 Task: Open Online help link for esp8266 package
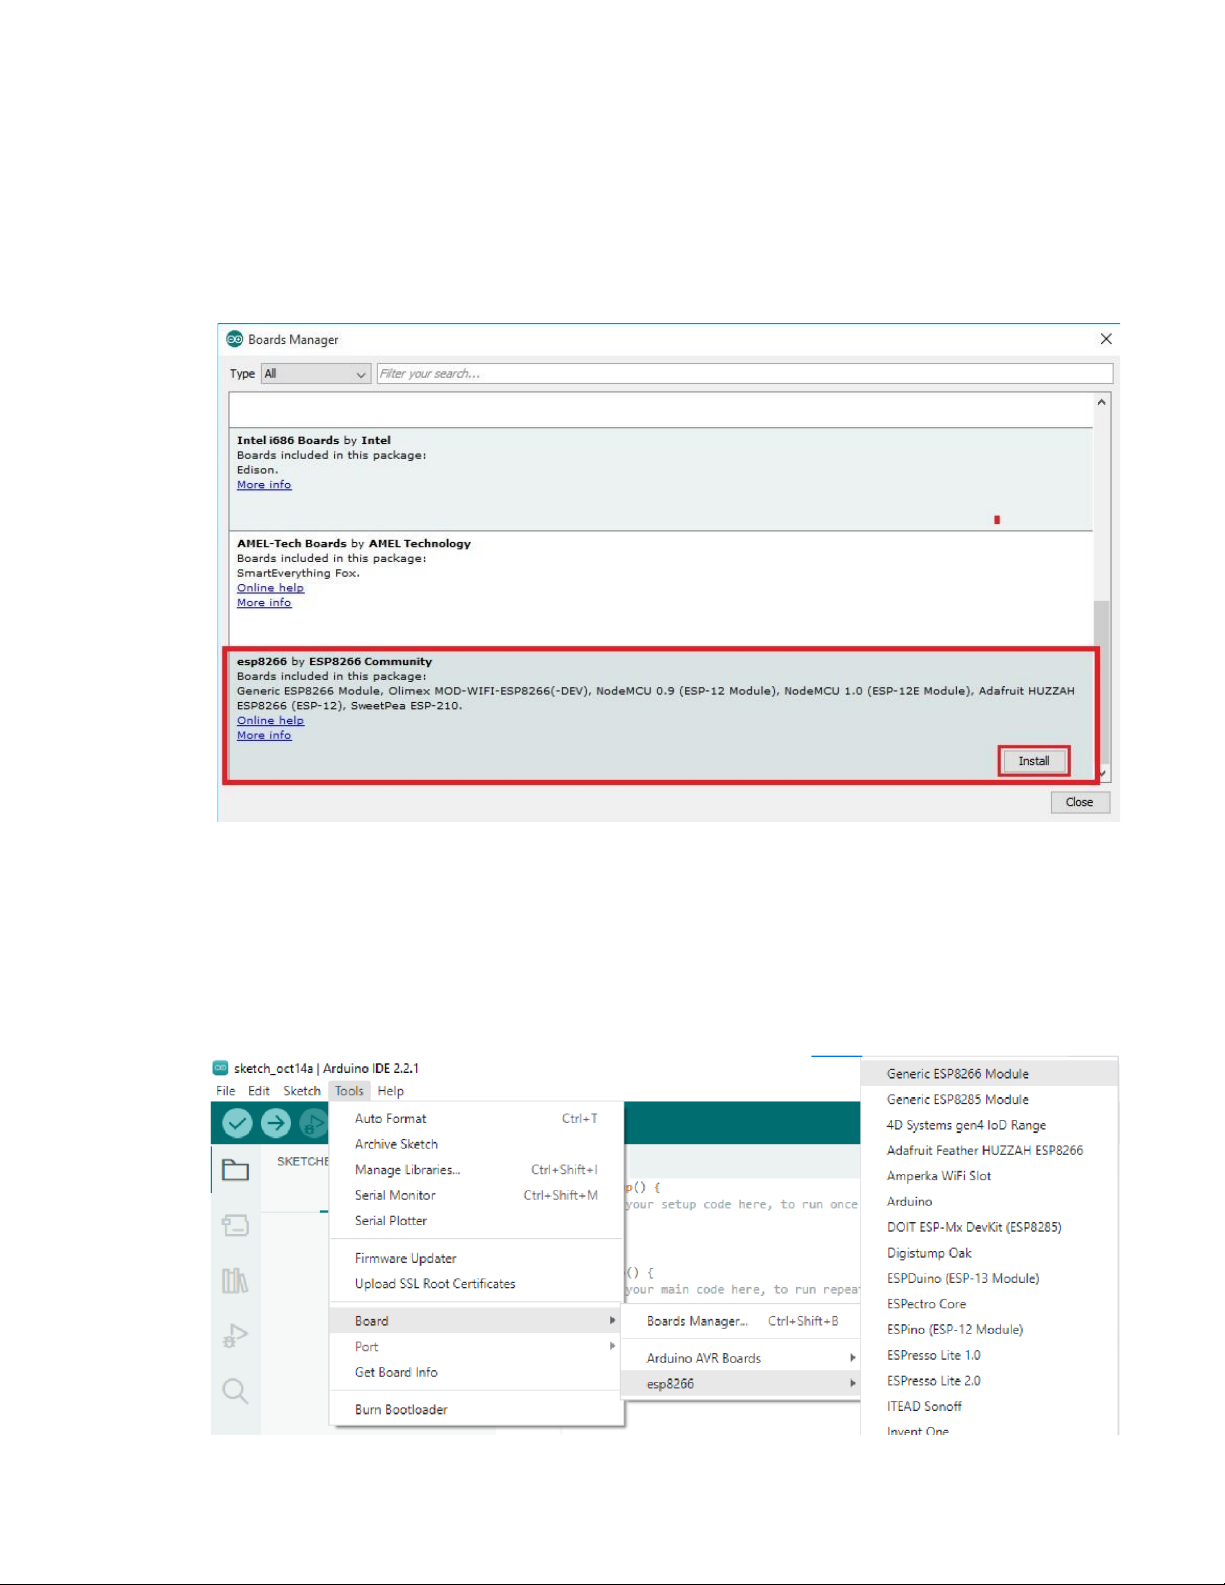click(x=270, y=721)
